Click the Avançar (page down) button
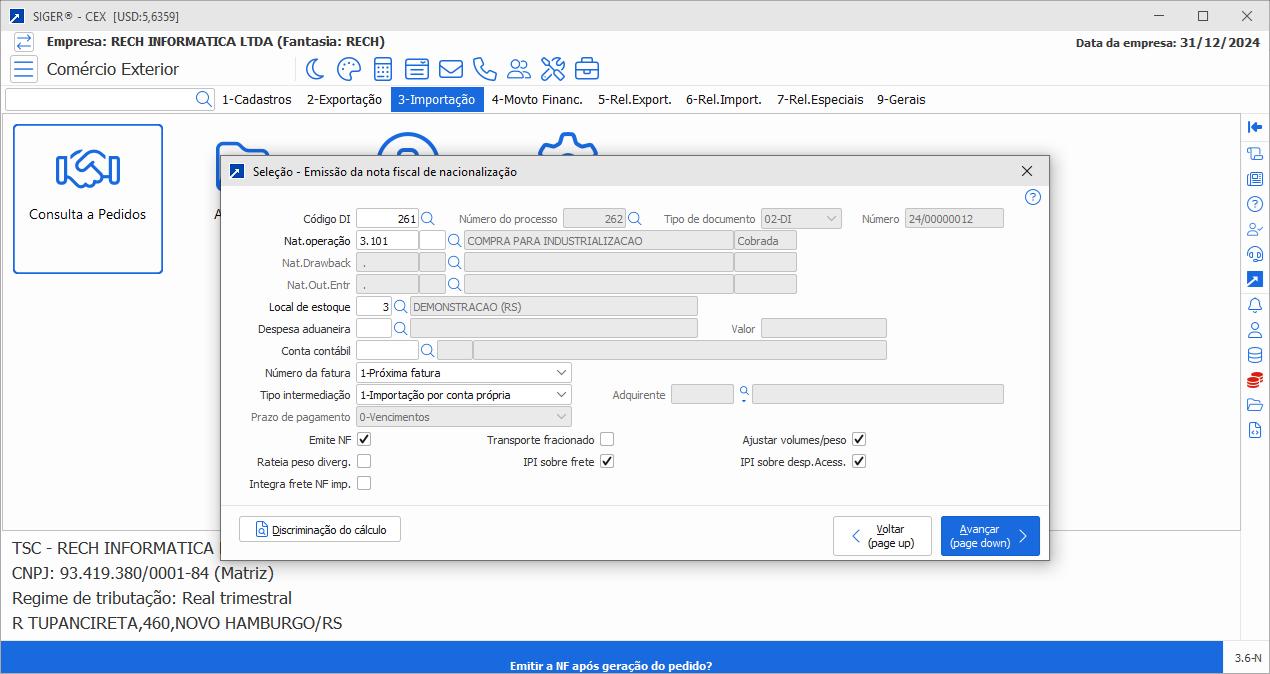This screenshot has height=674, width=1270. click(989, 536)
